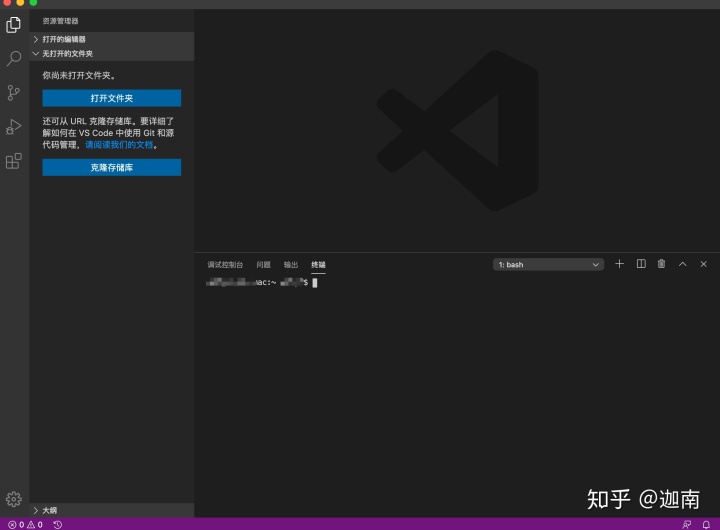Collapse the 无打开的文件夹 section
The height and width of the screenshot is (530, 720).
point(112,54)
